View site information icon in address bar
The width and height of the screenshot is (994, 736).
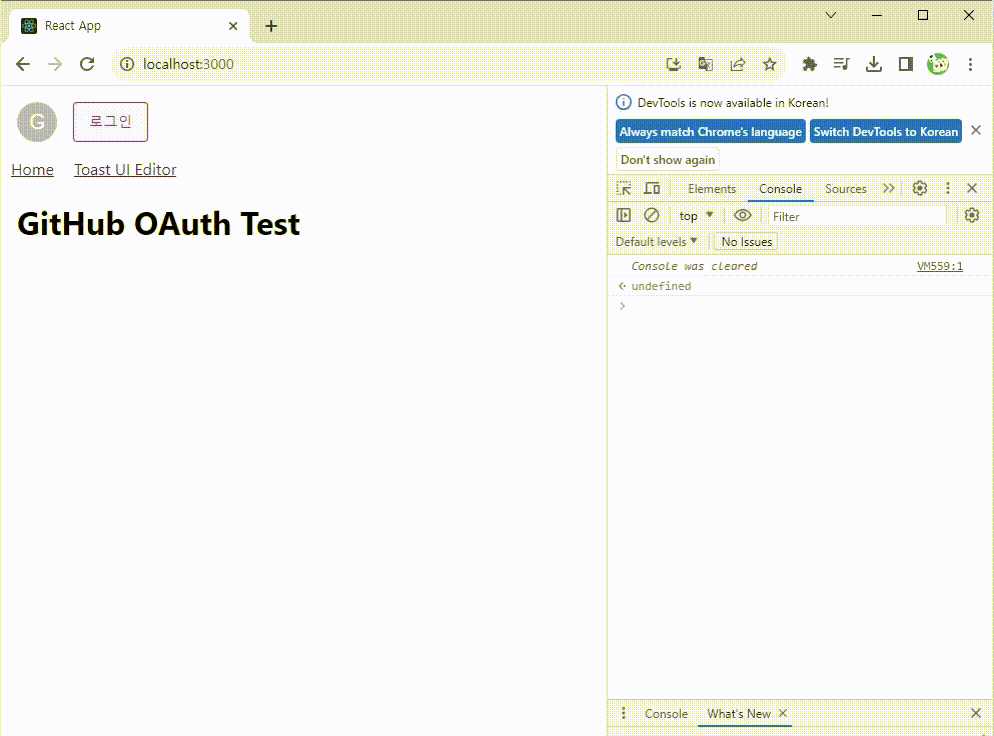(x=127, y=64)
